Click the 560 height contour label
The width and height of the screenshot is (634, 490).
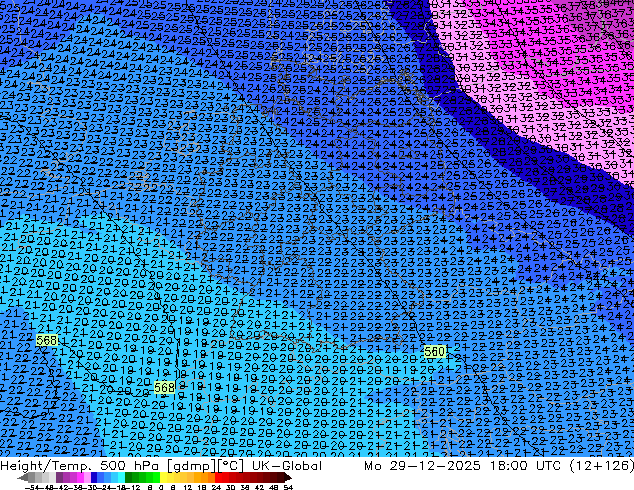[x=435, y=351]
